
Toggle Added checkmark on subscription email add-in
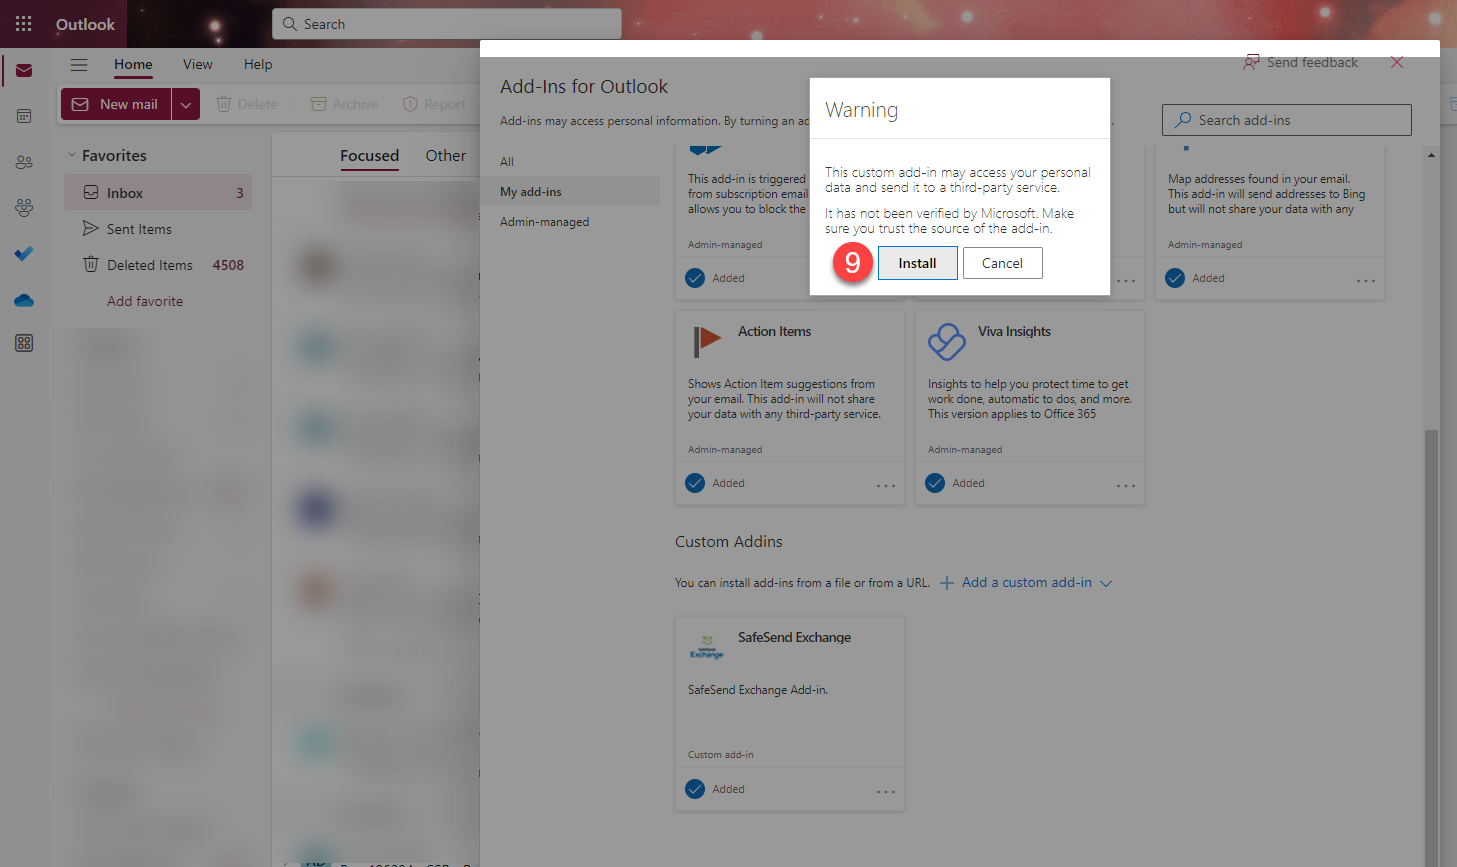(695, 278)
